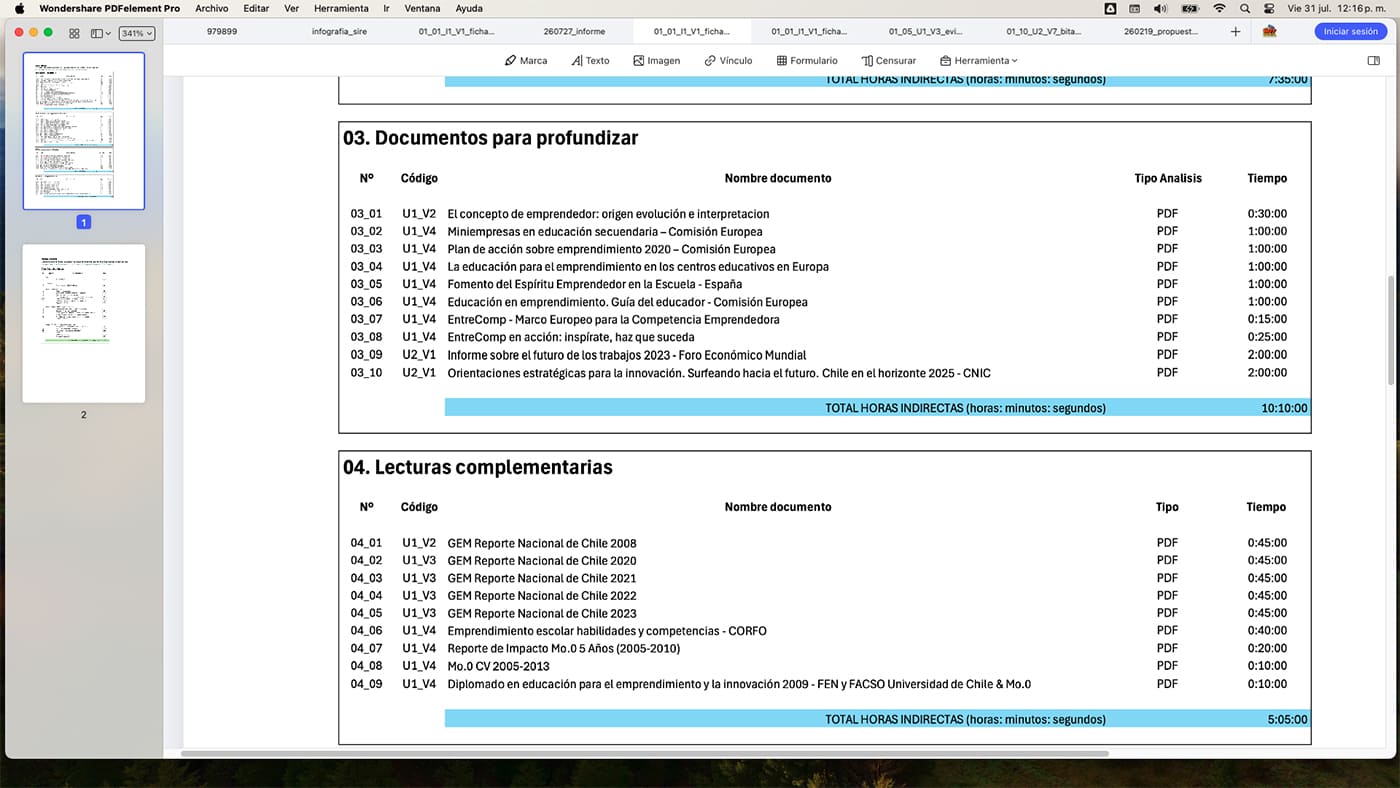Click 'Orientaciones estratégicas para la innovación' text
Screen dimensions: 1400x788
click(718, 373)
